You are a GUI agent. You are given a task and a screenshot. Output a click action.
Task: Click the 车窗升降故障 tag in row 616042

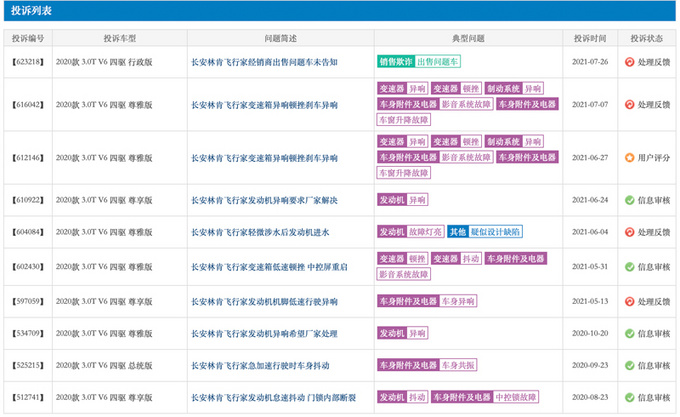point(404,120)
